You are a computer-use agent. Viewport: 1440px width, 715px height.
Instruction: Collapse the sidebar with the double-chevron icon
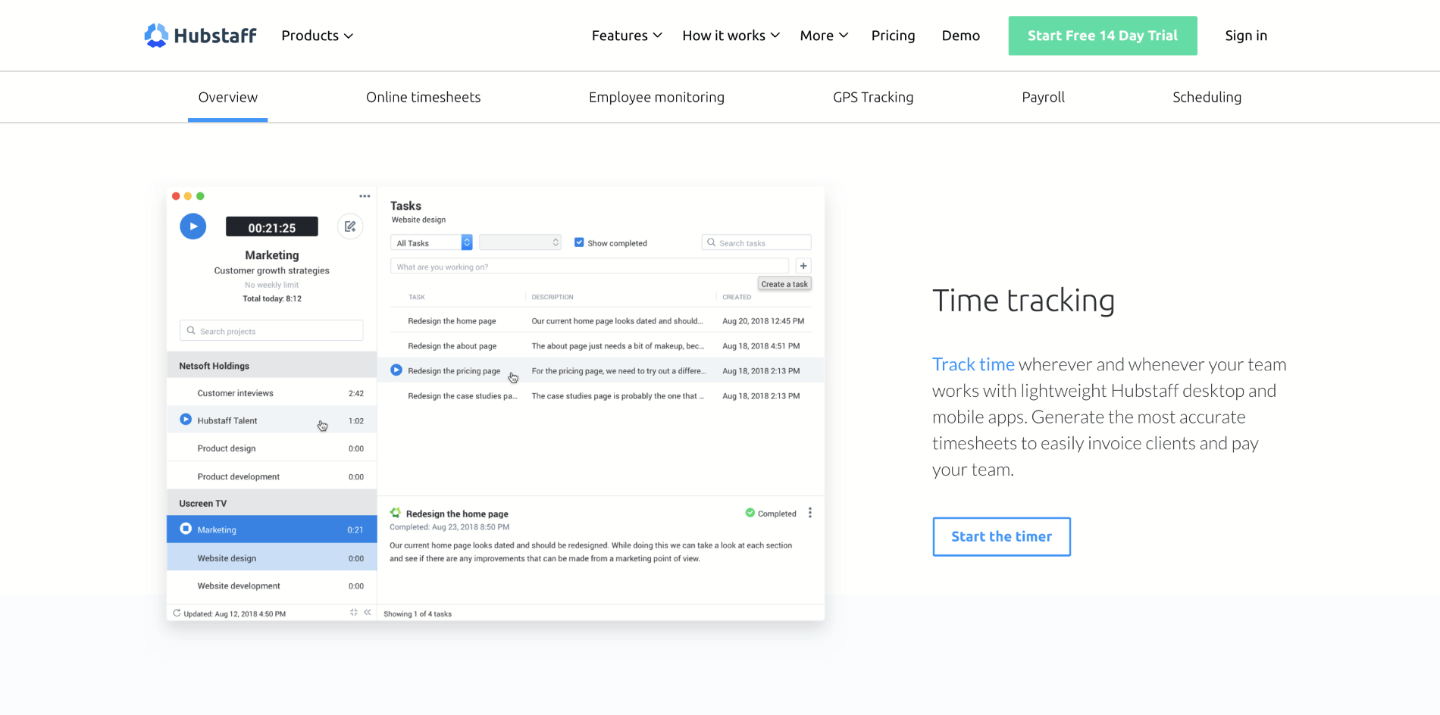367,612
